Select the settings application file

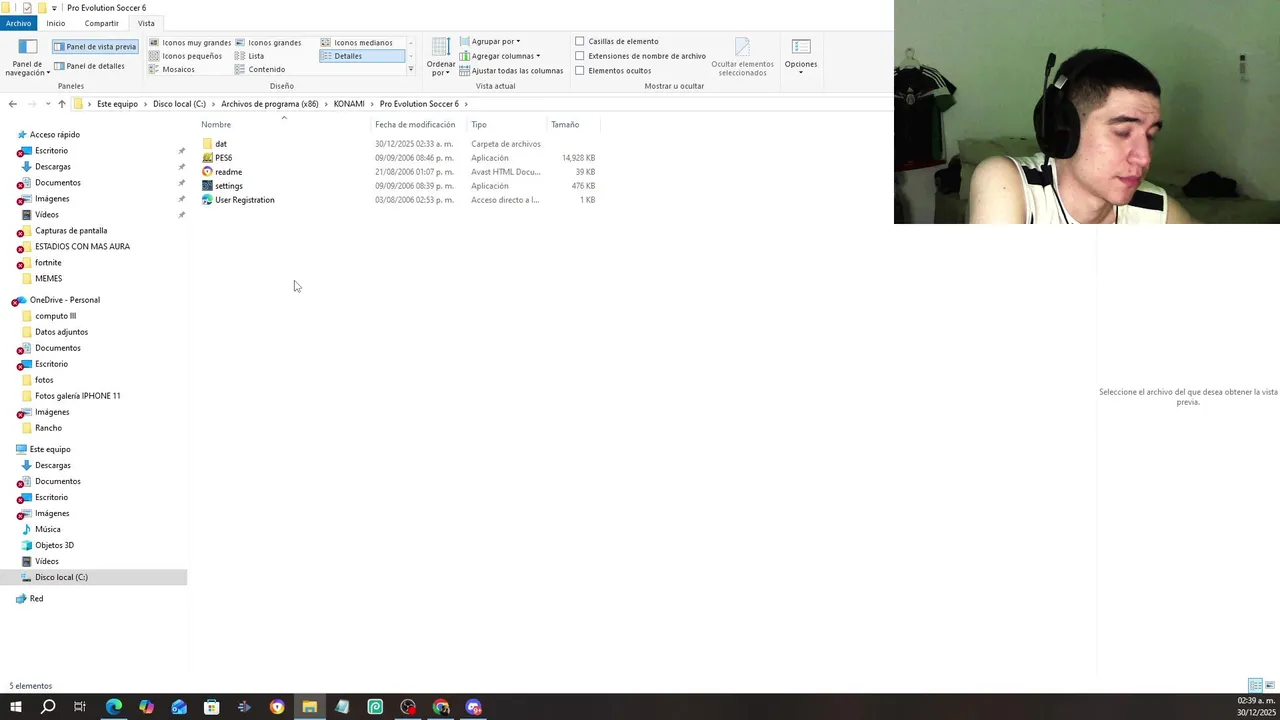click(x=228, y=186)
